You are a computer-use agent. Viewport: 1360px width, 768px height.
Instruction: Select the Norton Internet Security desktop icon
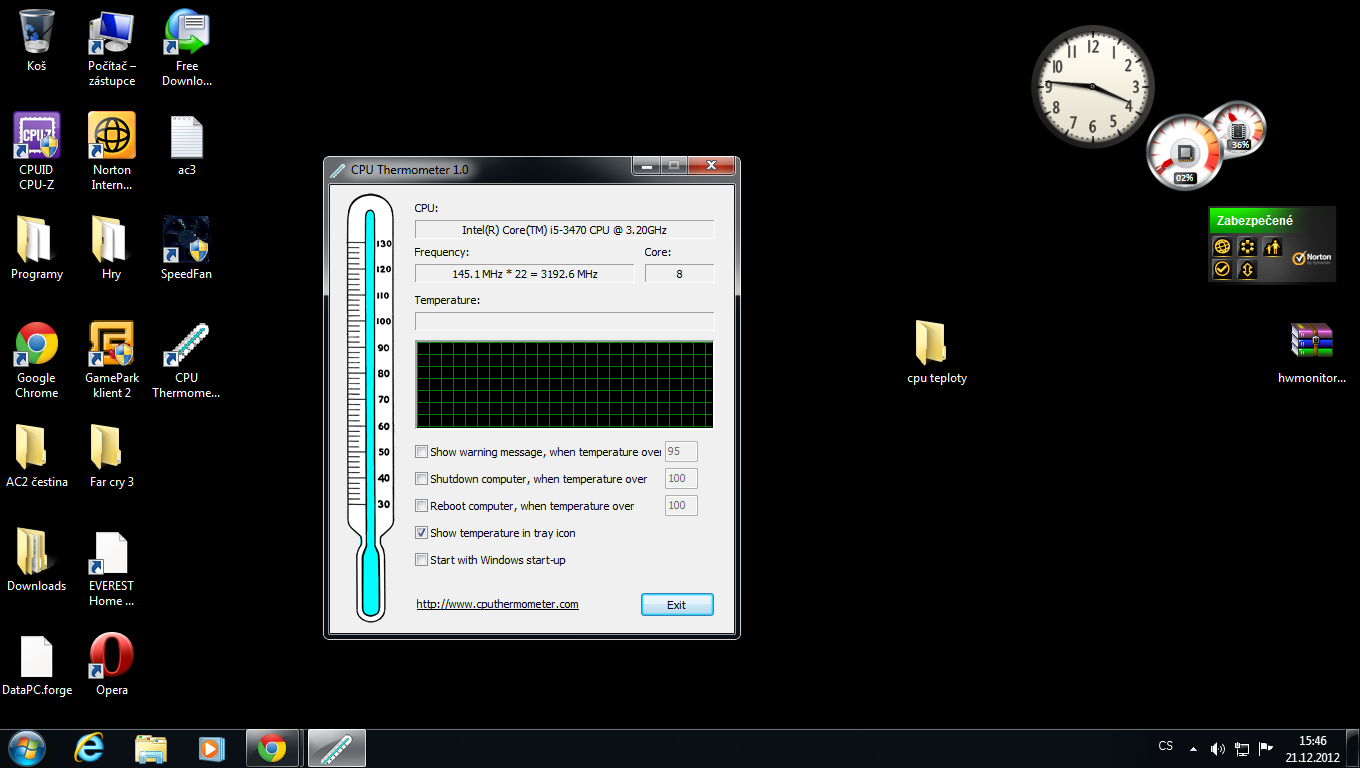pos(112,151)
